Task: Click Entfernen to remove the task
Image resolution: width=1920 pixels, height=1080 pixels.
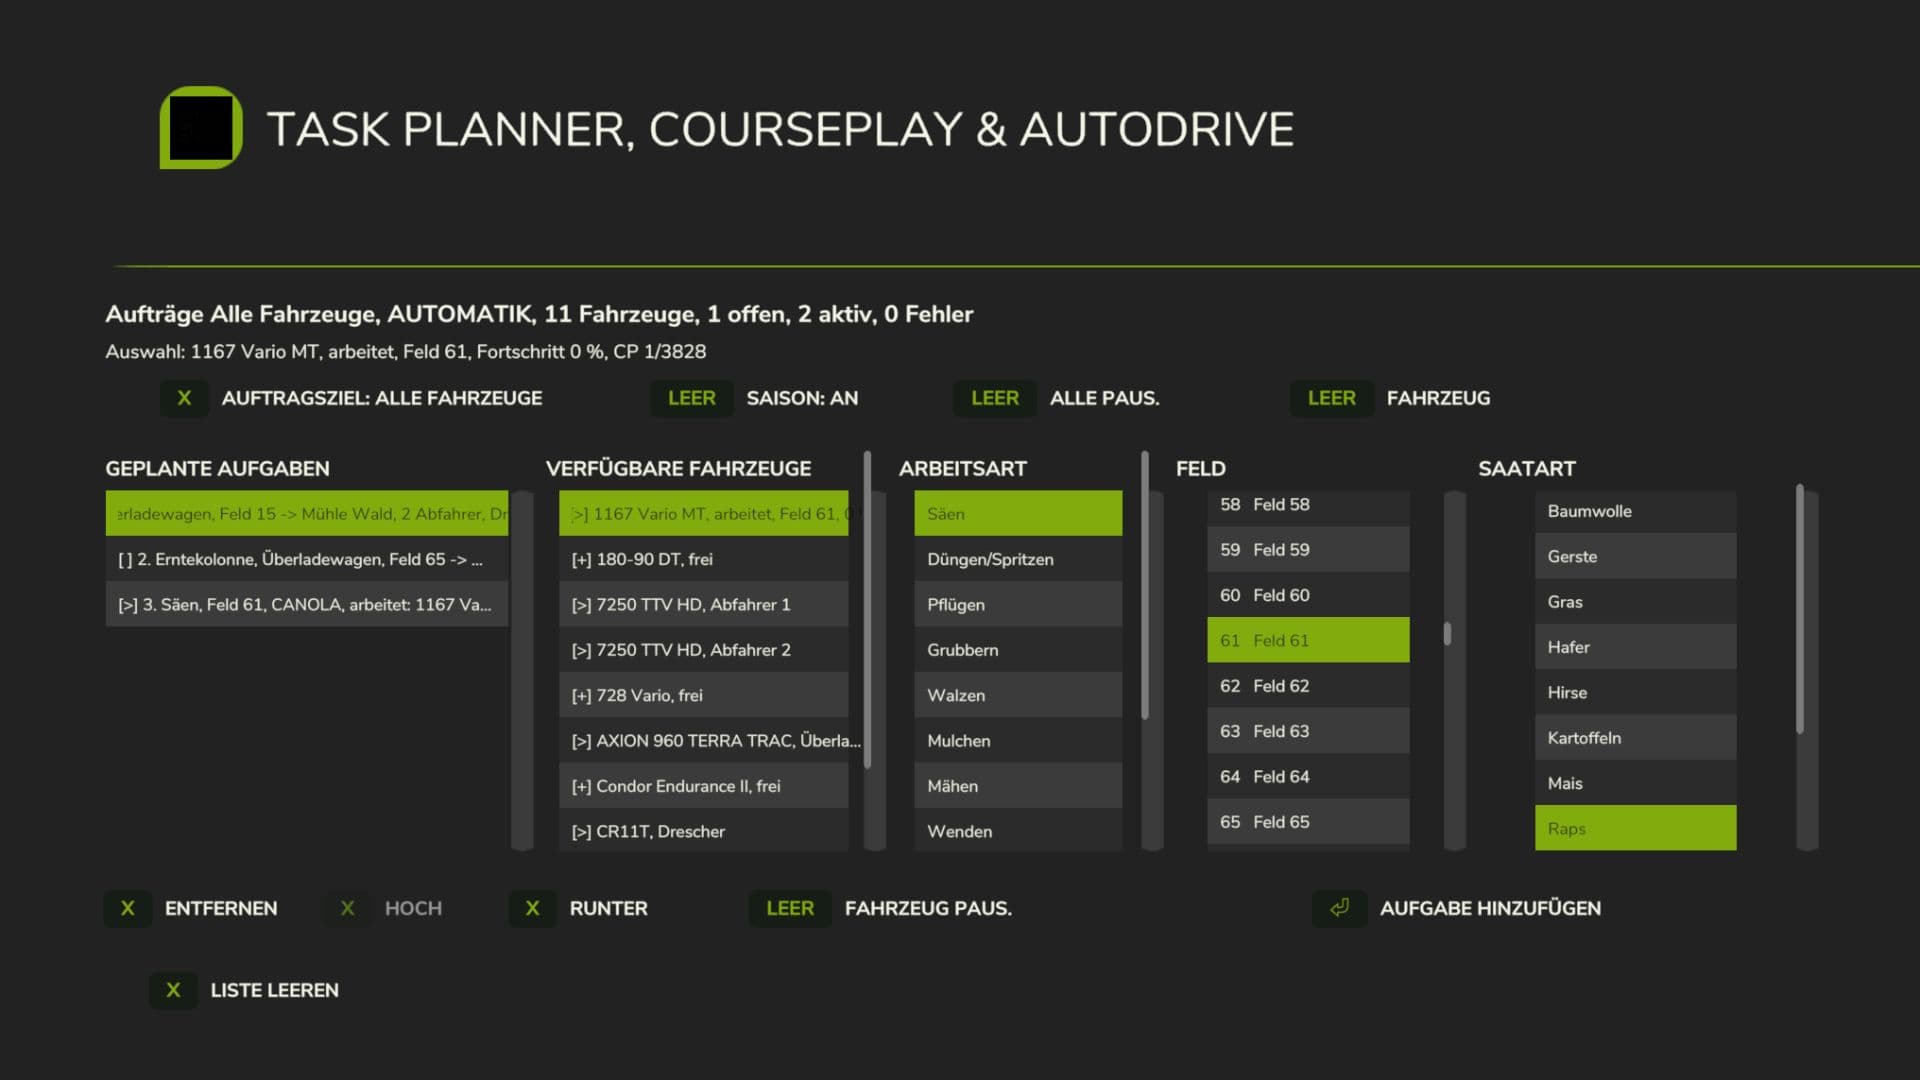Action: coord(221,908)
